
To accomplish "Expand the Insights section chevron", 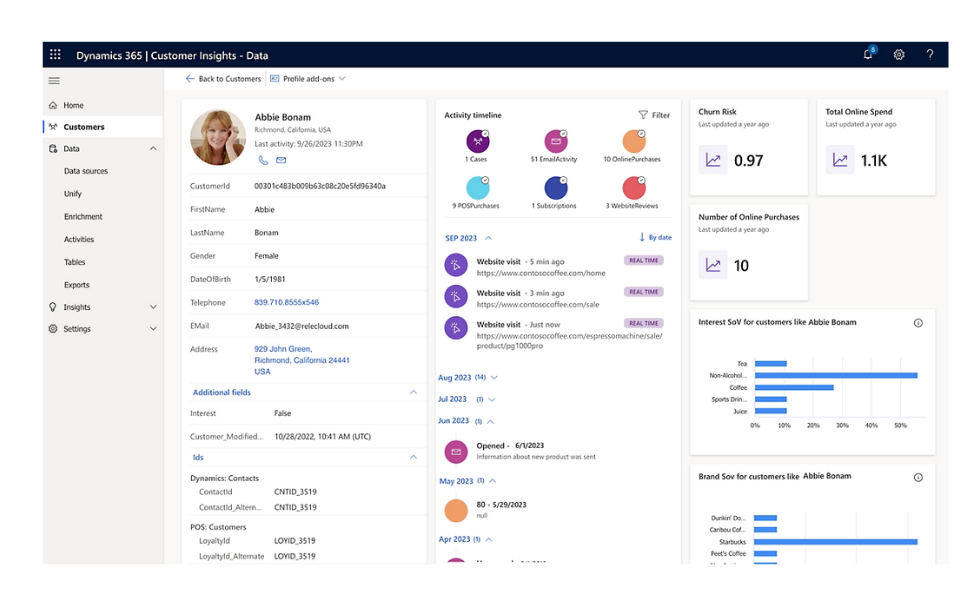I will 153,307.
